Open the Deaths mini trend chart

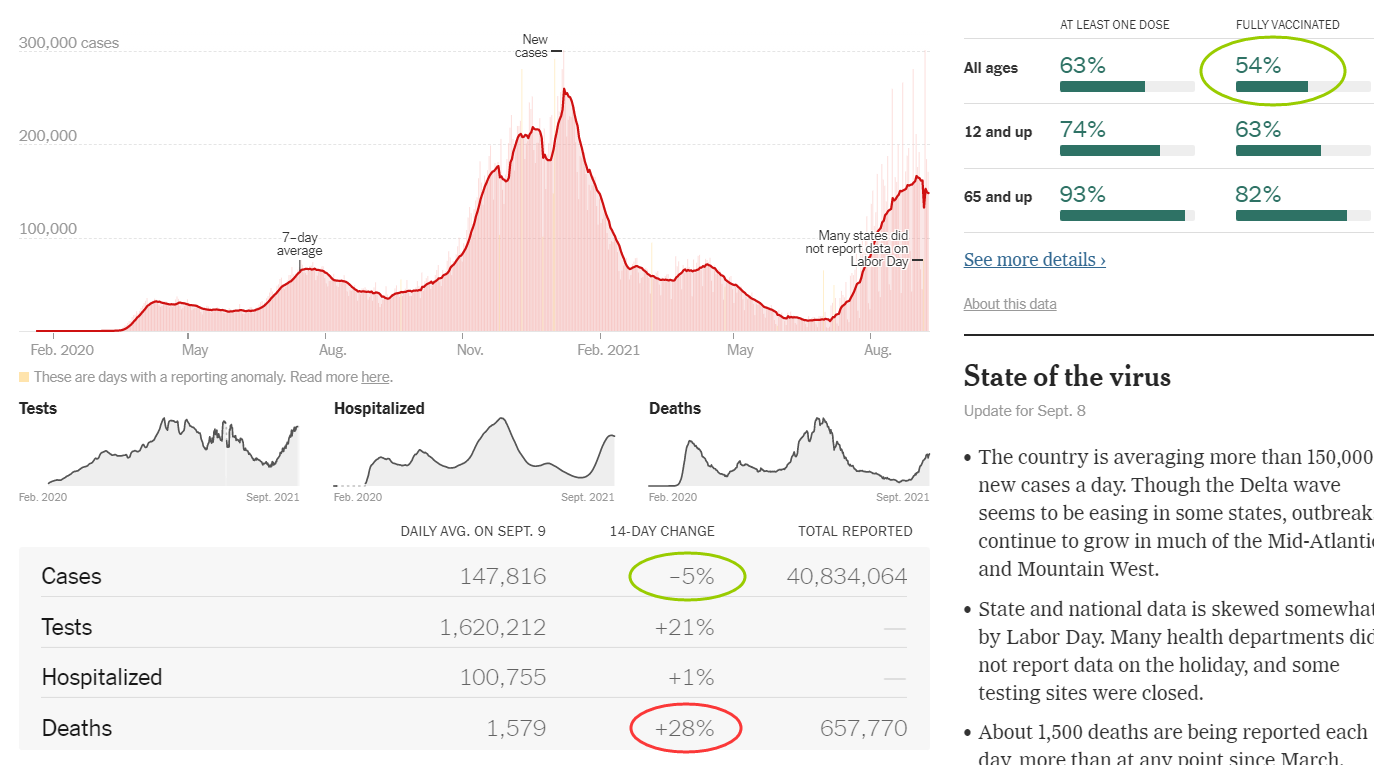click(789, 452)
